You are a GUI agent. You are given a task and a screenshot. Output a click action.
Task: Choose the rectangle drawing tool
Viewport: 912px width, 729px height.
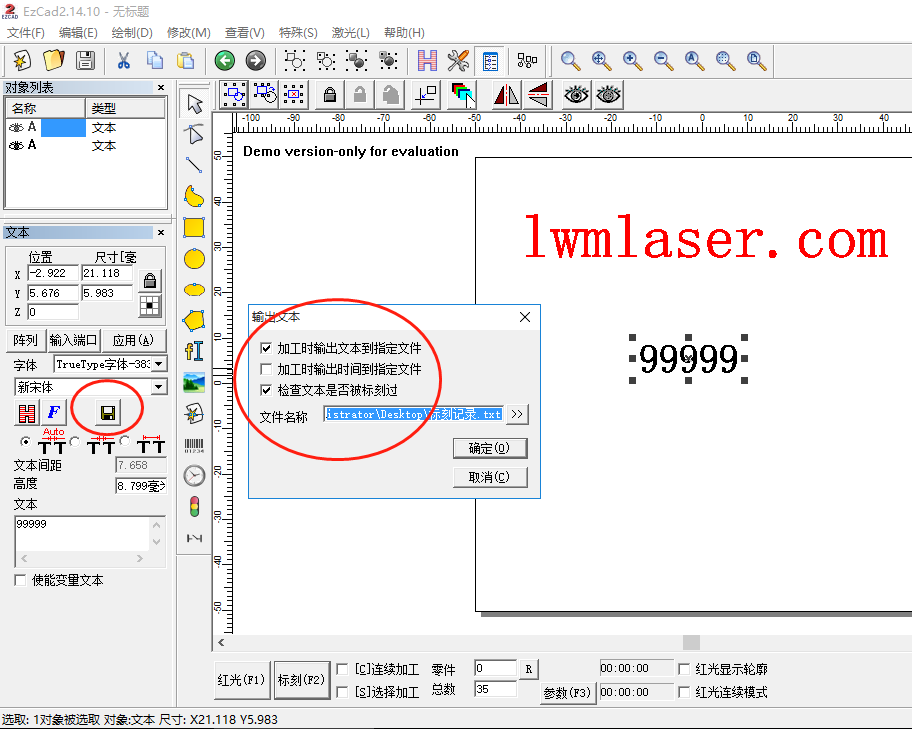[x=194, y=227]
